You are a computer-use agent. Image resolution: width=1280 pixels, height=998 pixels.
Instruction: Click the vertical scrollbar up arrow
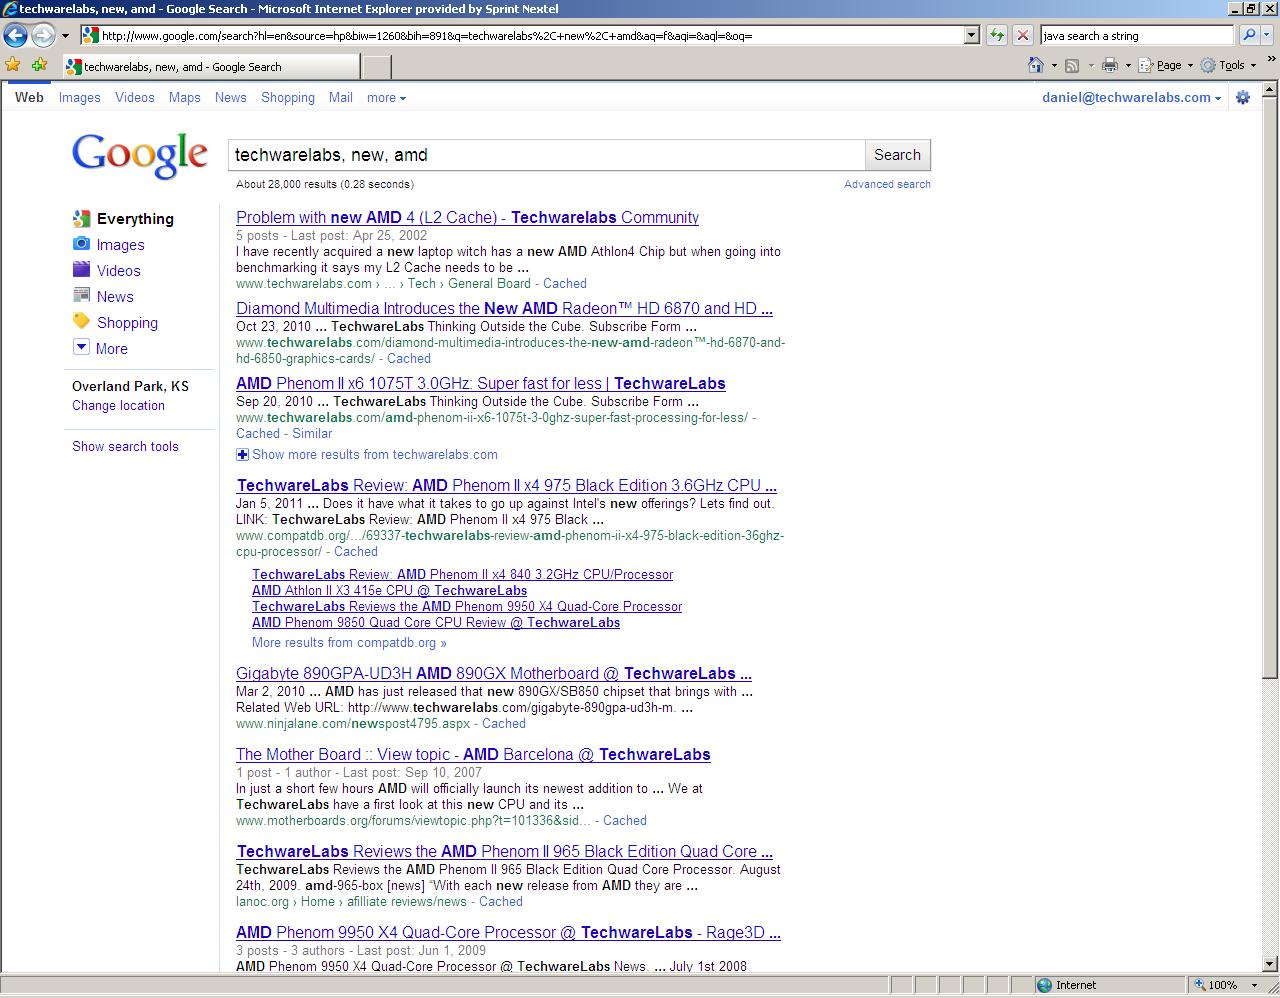click(1270, 89)
